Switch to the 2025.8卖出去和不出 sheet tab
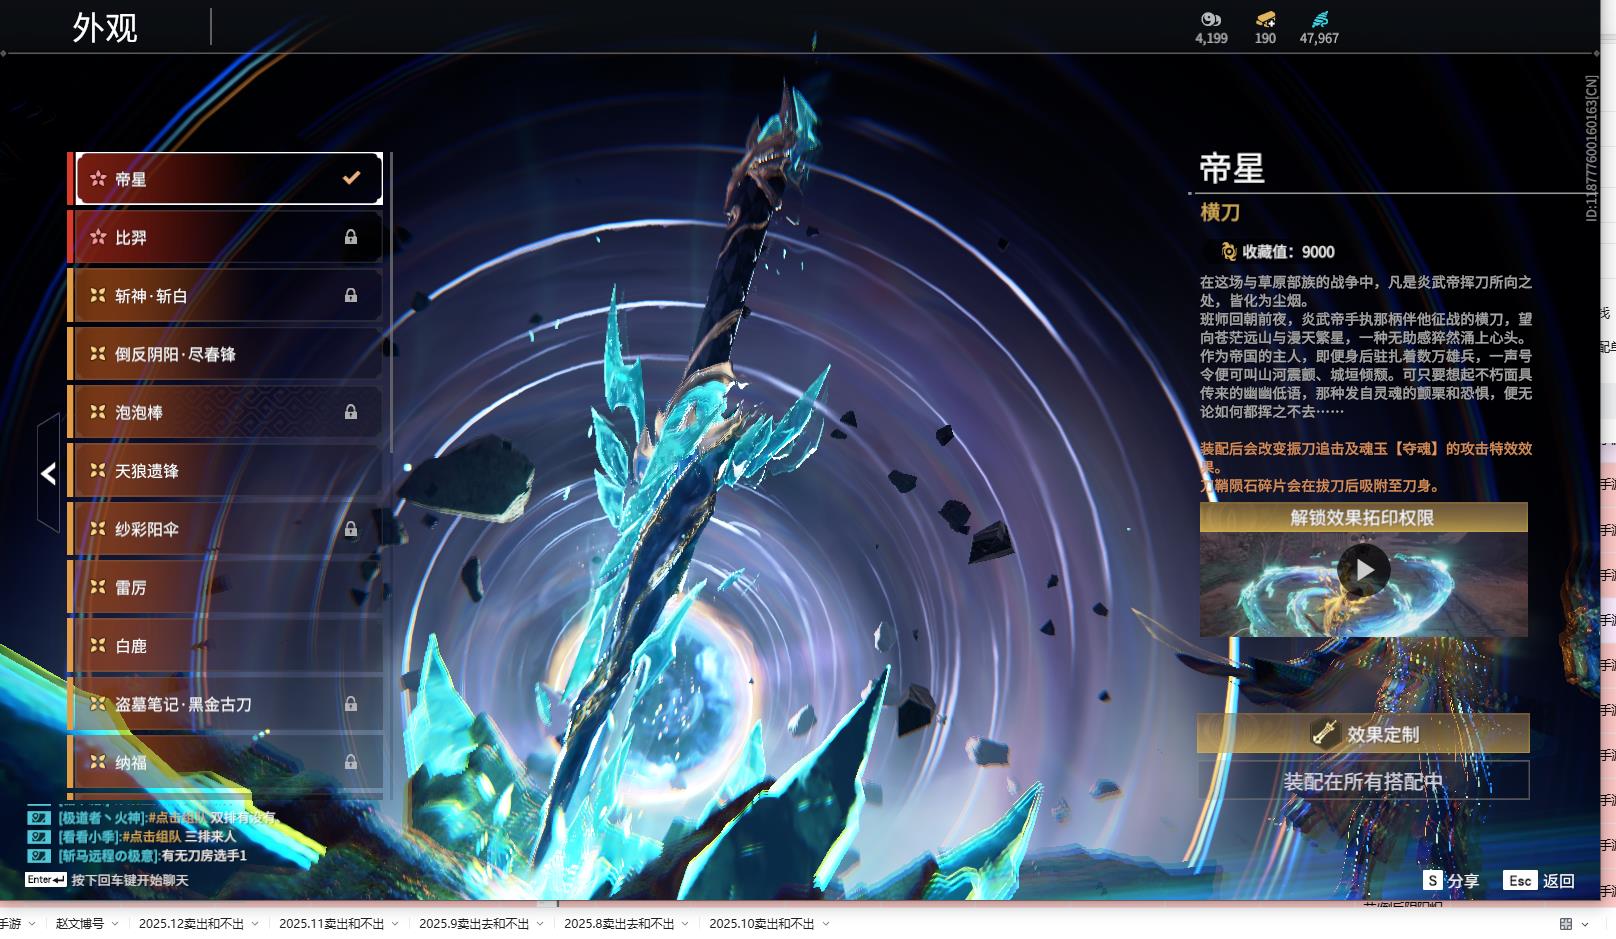Image resolution: width=1616 pixels, height=939 pixels. click(x=619, y=924)
